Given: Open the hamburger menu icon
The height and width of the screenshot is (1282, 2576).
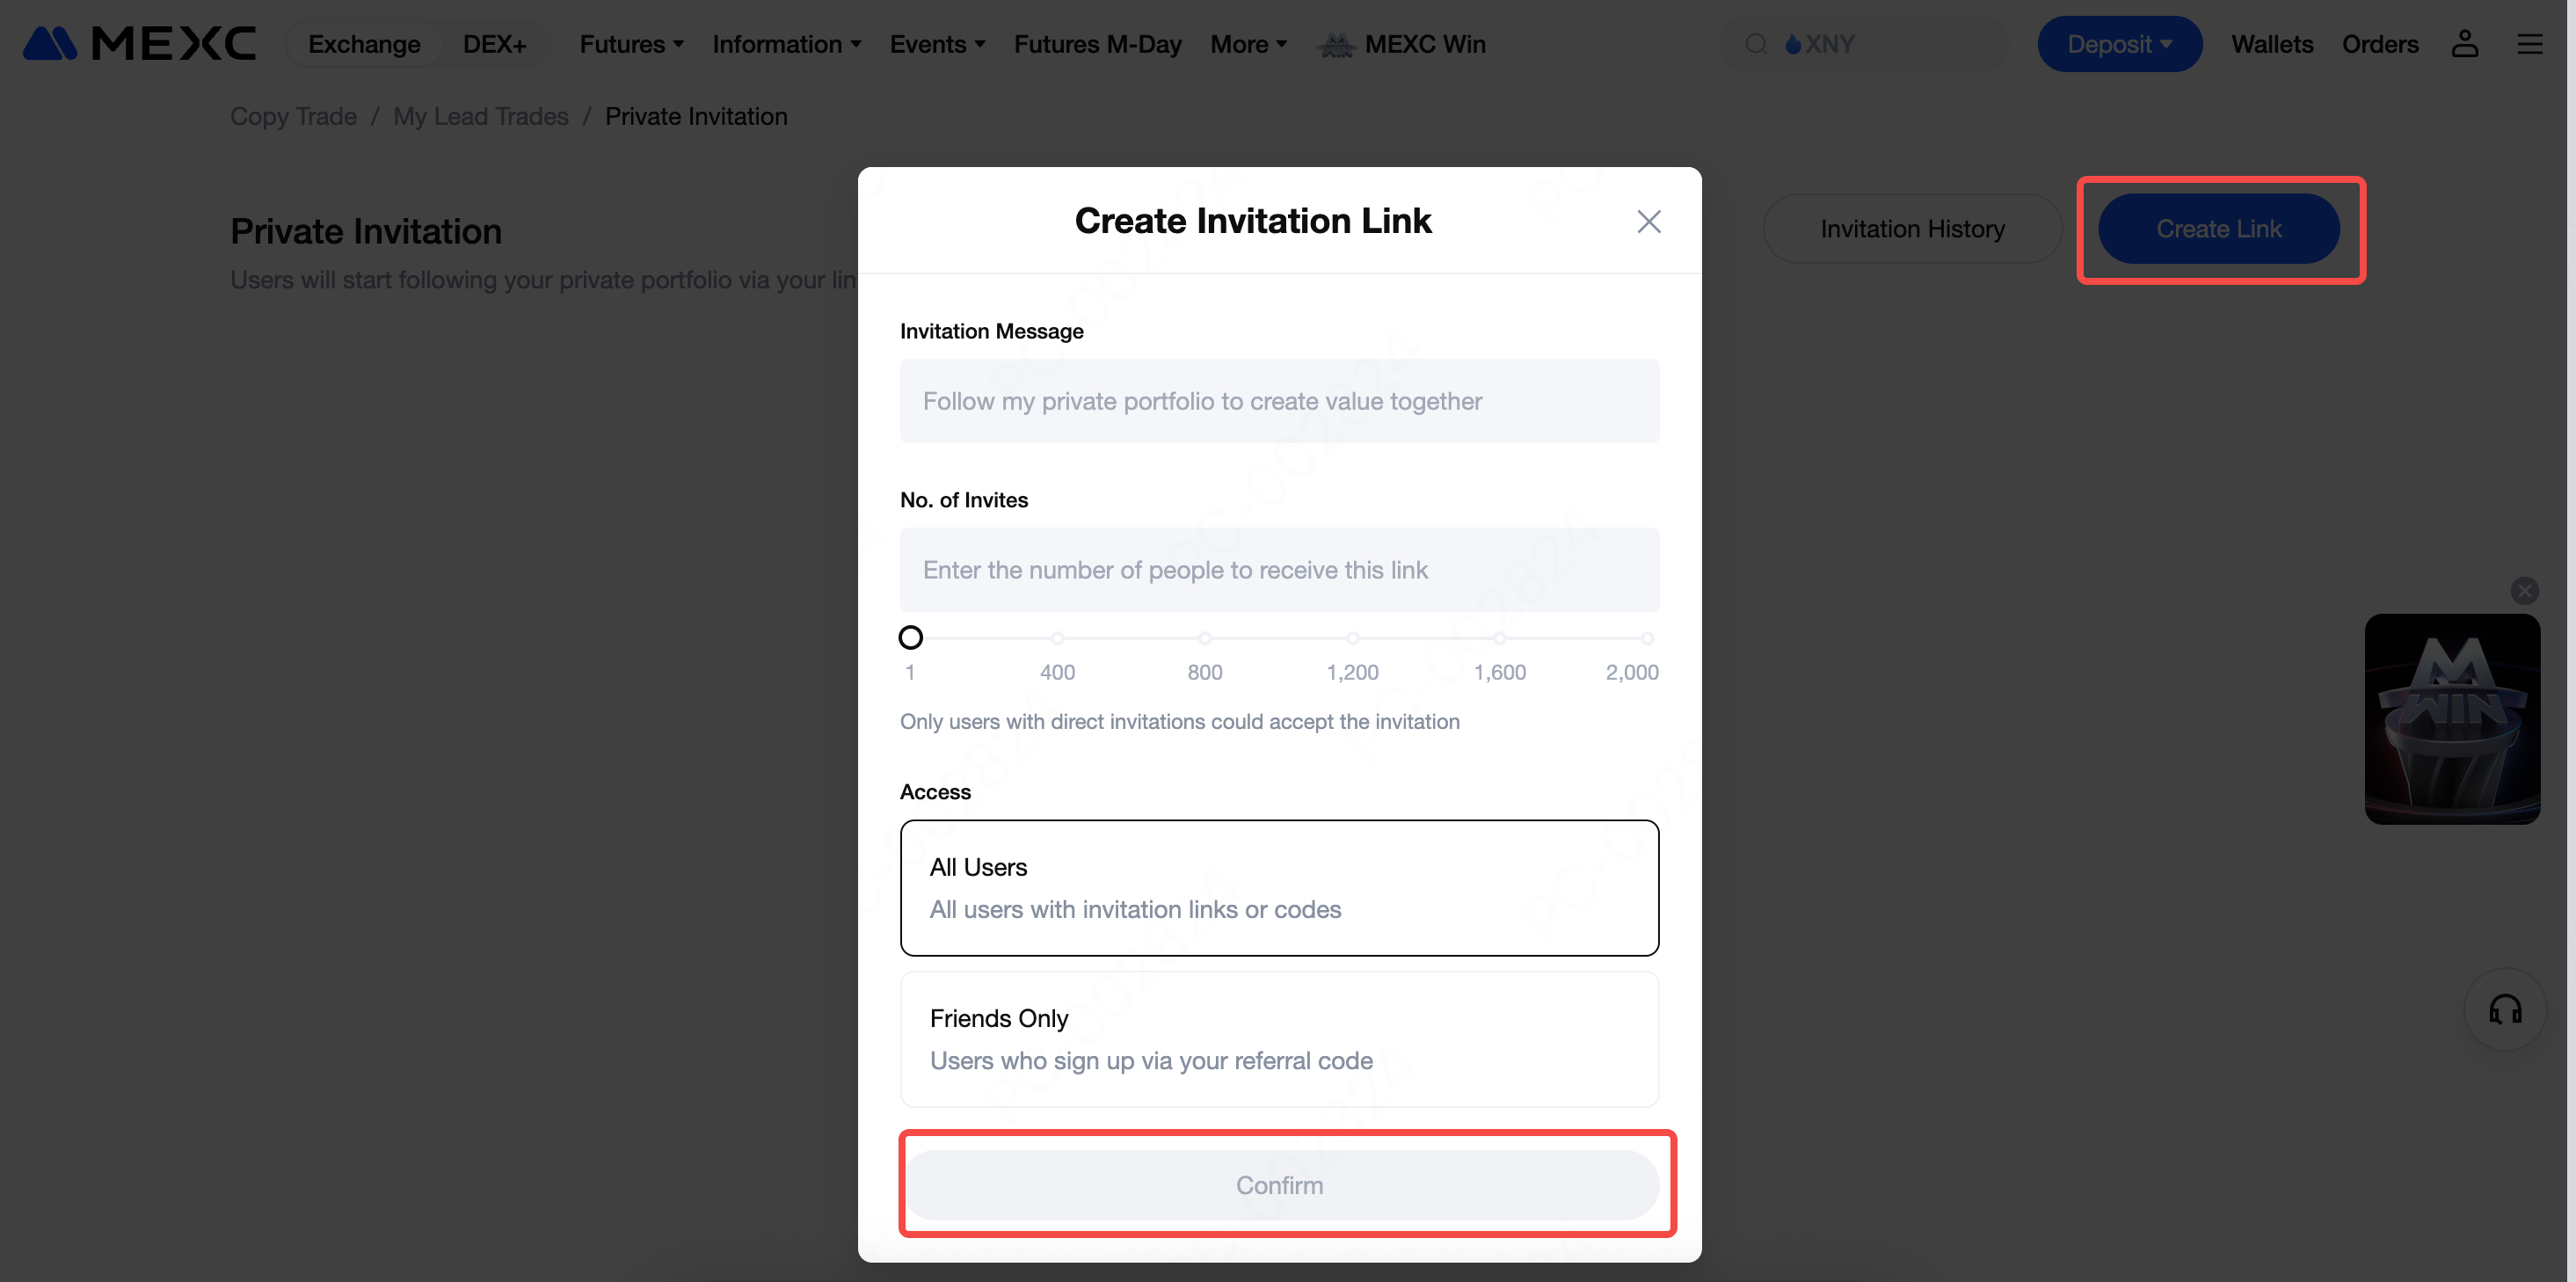Looking at the screenshot, I should pyautogui.click(x=2530, y=44).
